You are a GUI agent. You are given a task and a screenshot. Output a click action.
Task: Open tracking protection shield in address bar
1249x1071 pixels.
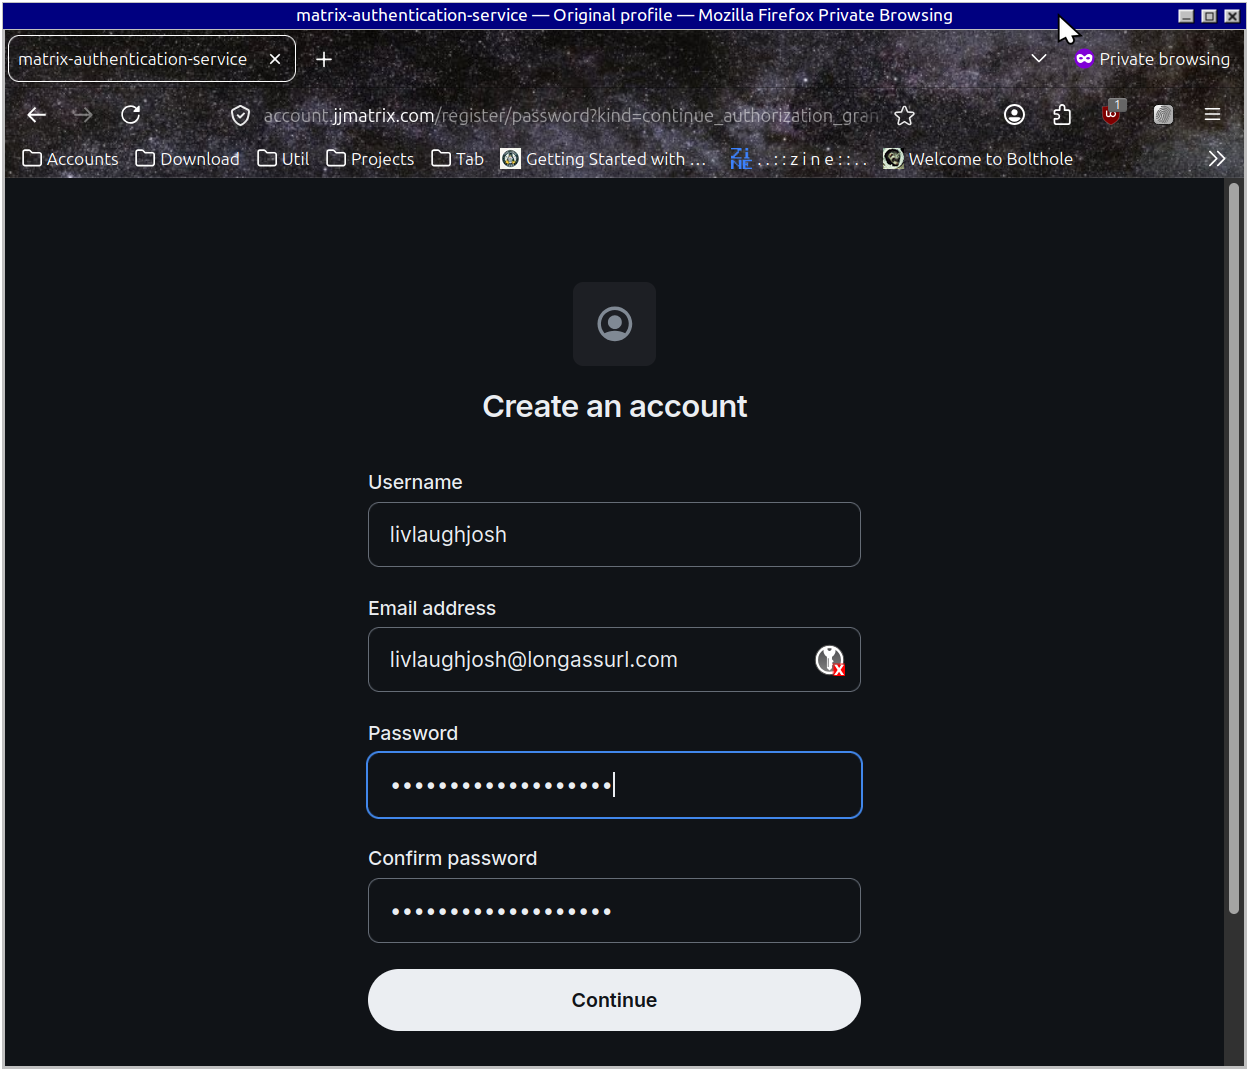pyautogui.click(x=240, y=116)
